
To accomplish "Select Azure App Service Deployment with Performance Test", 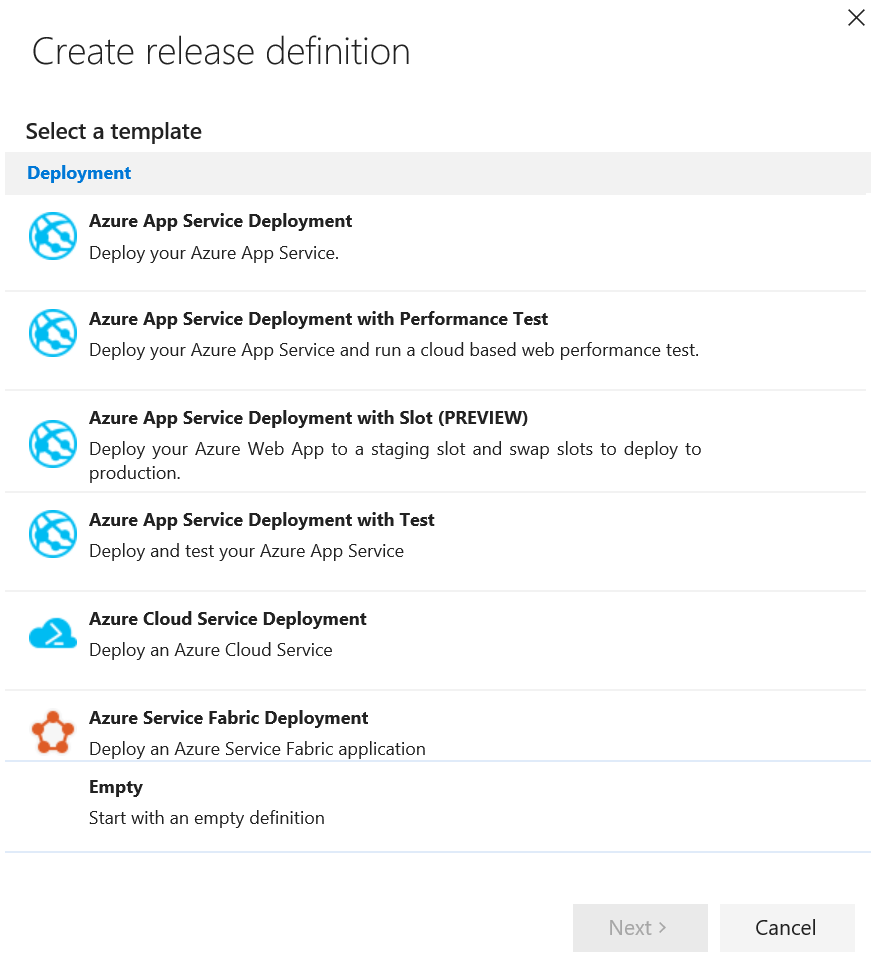I will pyautogui.click(x=318, y=319).
